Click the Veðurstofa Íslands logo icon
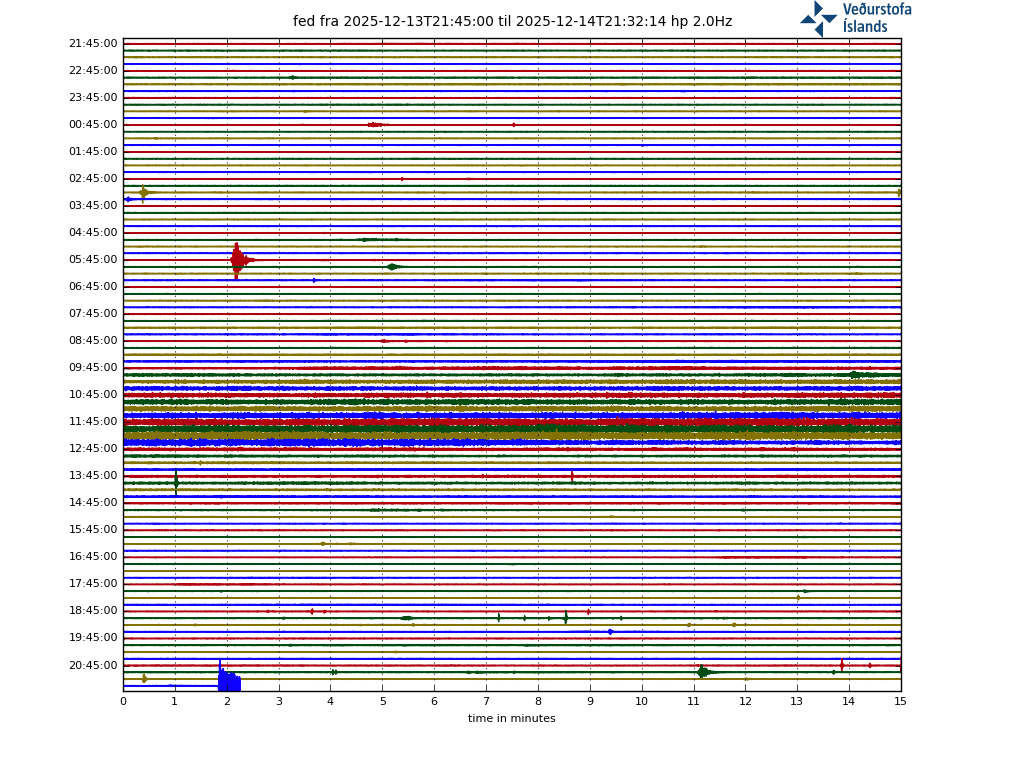1024x768 pixels. click(x=818, y=18)
